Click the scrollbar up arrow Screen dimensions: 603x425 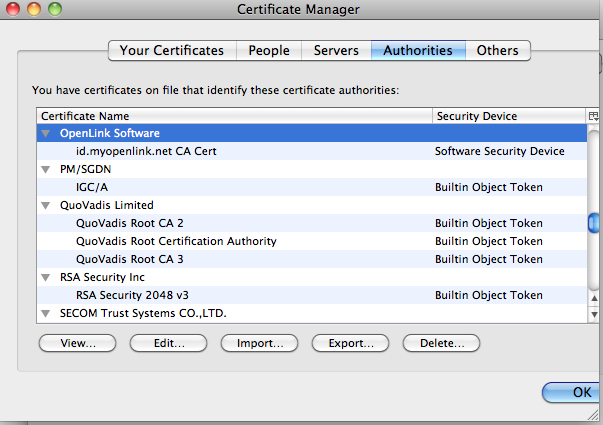pos(594,298)
